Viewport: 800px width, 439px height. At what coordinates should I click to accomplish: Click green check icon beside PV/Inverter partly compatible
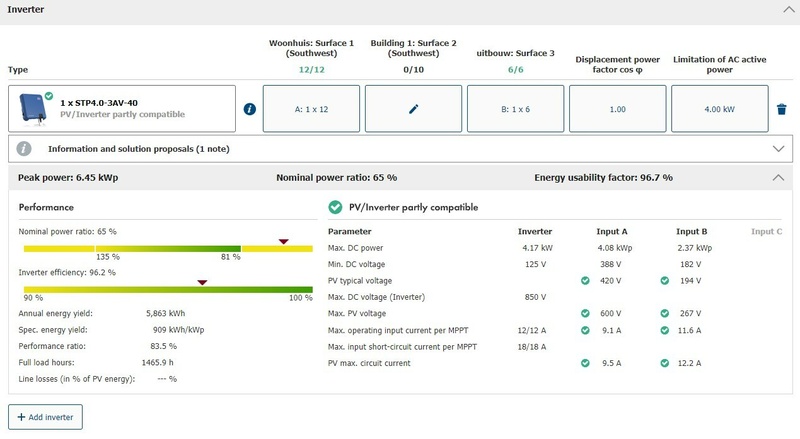click(335, 207)
